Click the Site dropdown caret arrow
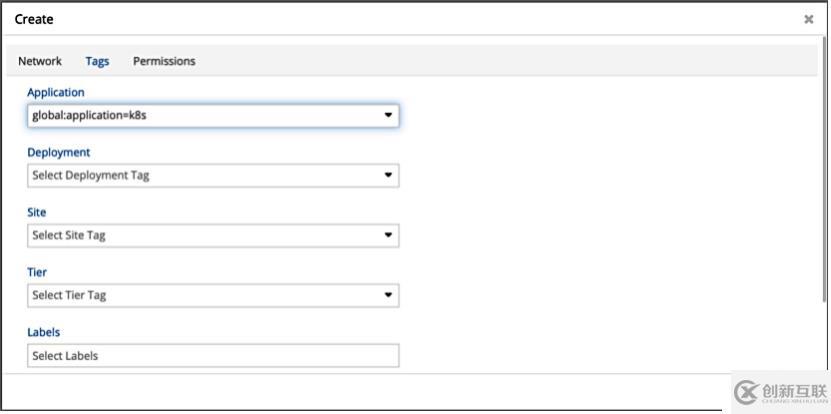Screen dimensions: 831x414 (x=388, y=235)
